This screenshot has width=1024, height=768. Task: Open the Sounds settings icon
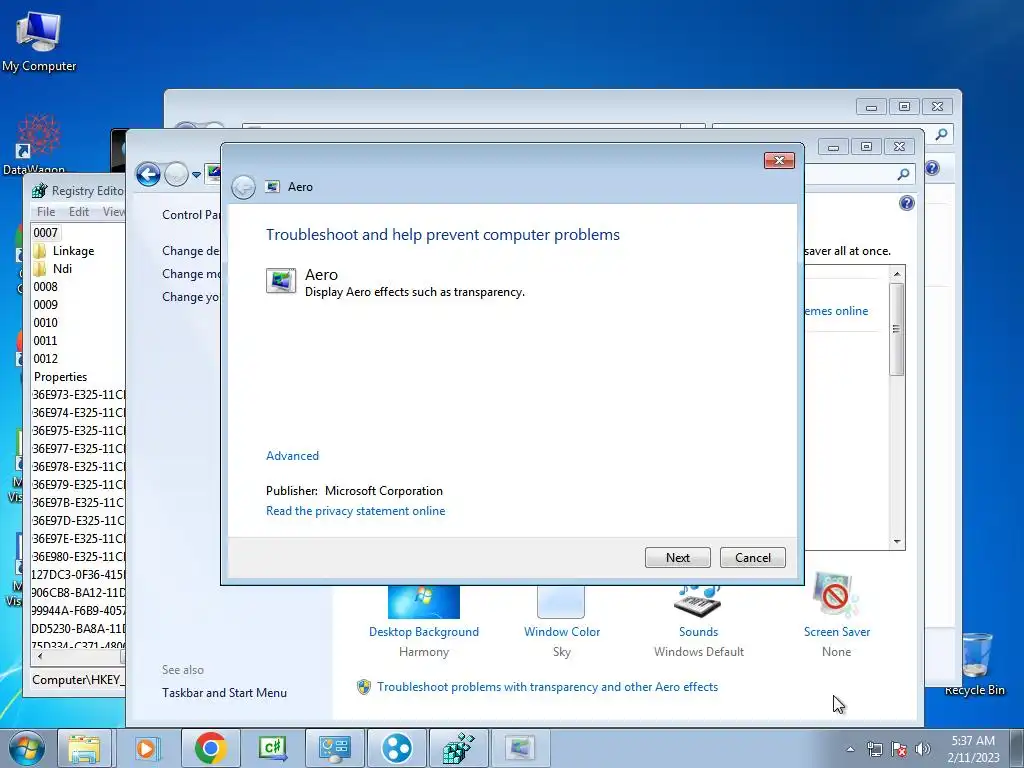tap(698, 601)
